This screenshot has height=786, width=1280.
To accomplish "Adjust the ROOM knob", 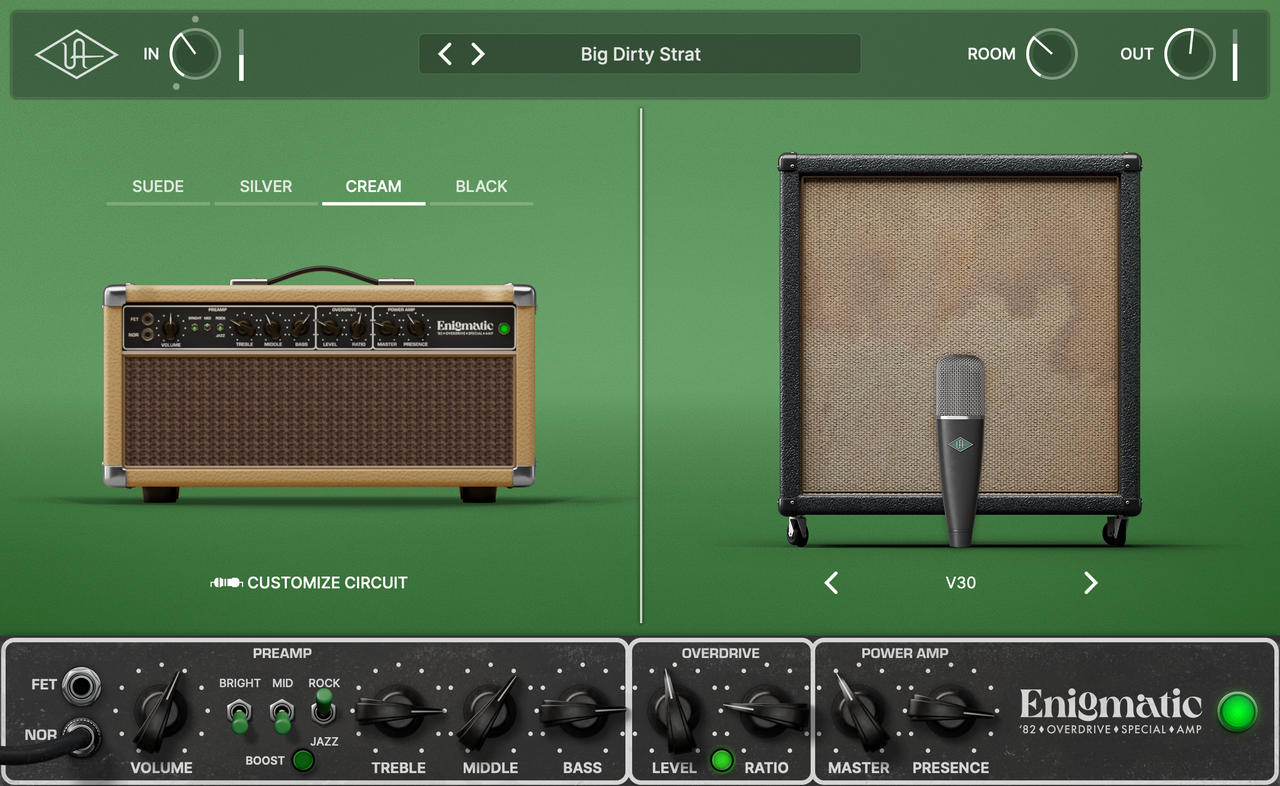I will point(1051,54).
